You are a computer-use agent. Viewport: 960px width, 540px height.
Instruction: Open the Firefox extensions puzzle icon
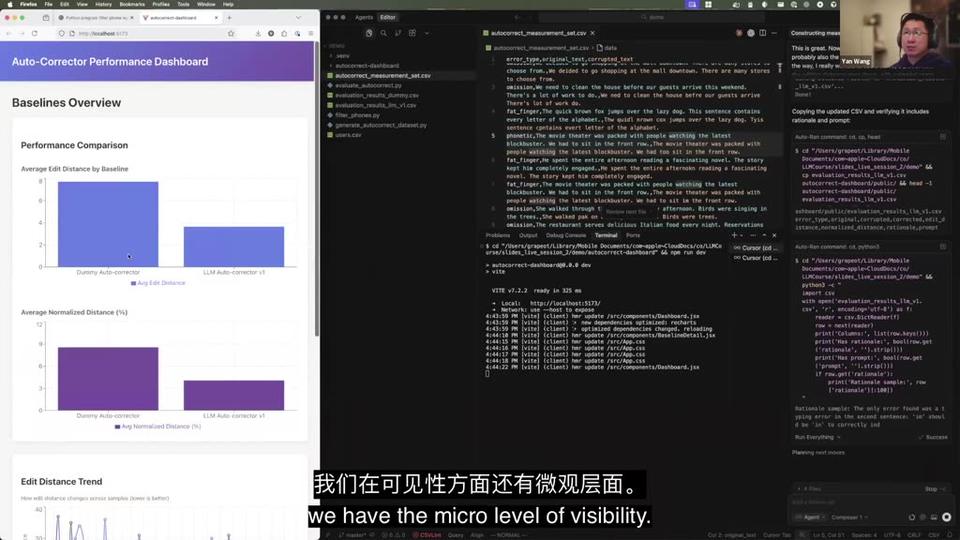[284, 34]
